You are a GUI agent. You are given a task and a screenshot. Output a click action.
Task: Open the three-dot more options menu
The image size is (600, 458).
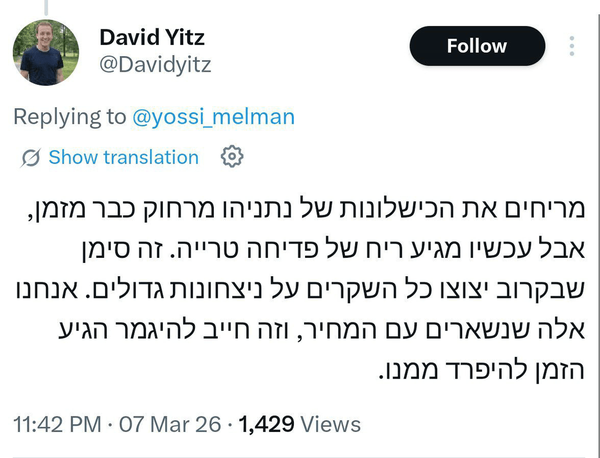(x=571, y=46)
